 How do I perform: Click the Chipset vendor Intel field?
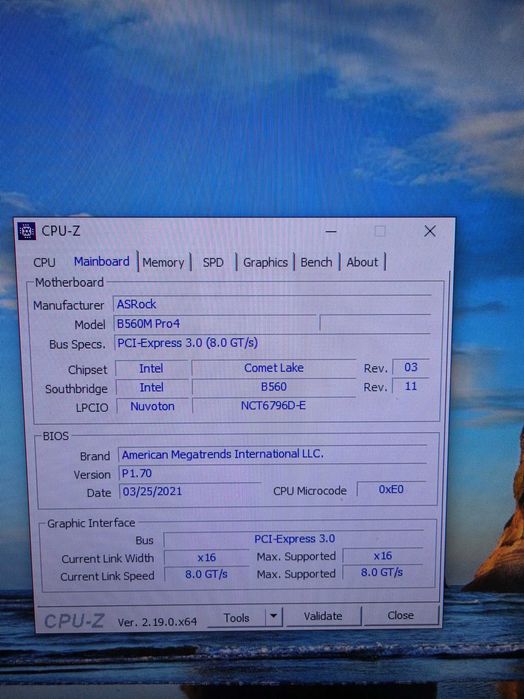click(x=151, y=369)
